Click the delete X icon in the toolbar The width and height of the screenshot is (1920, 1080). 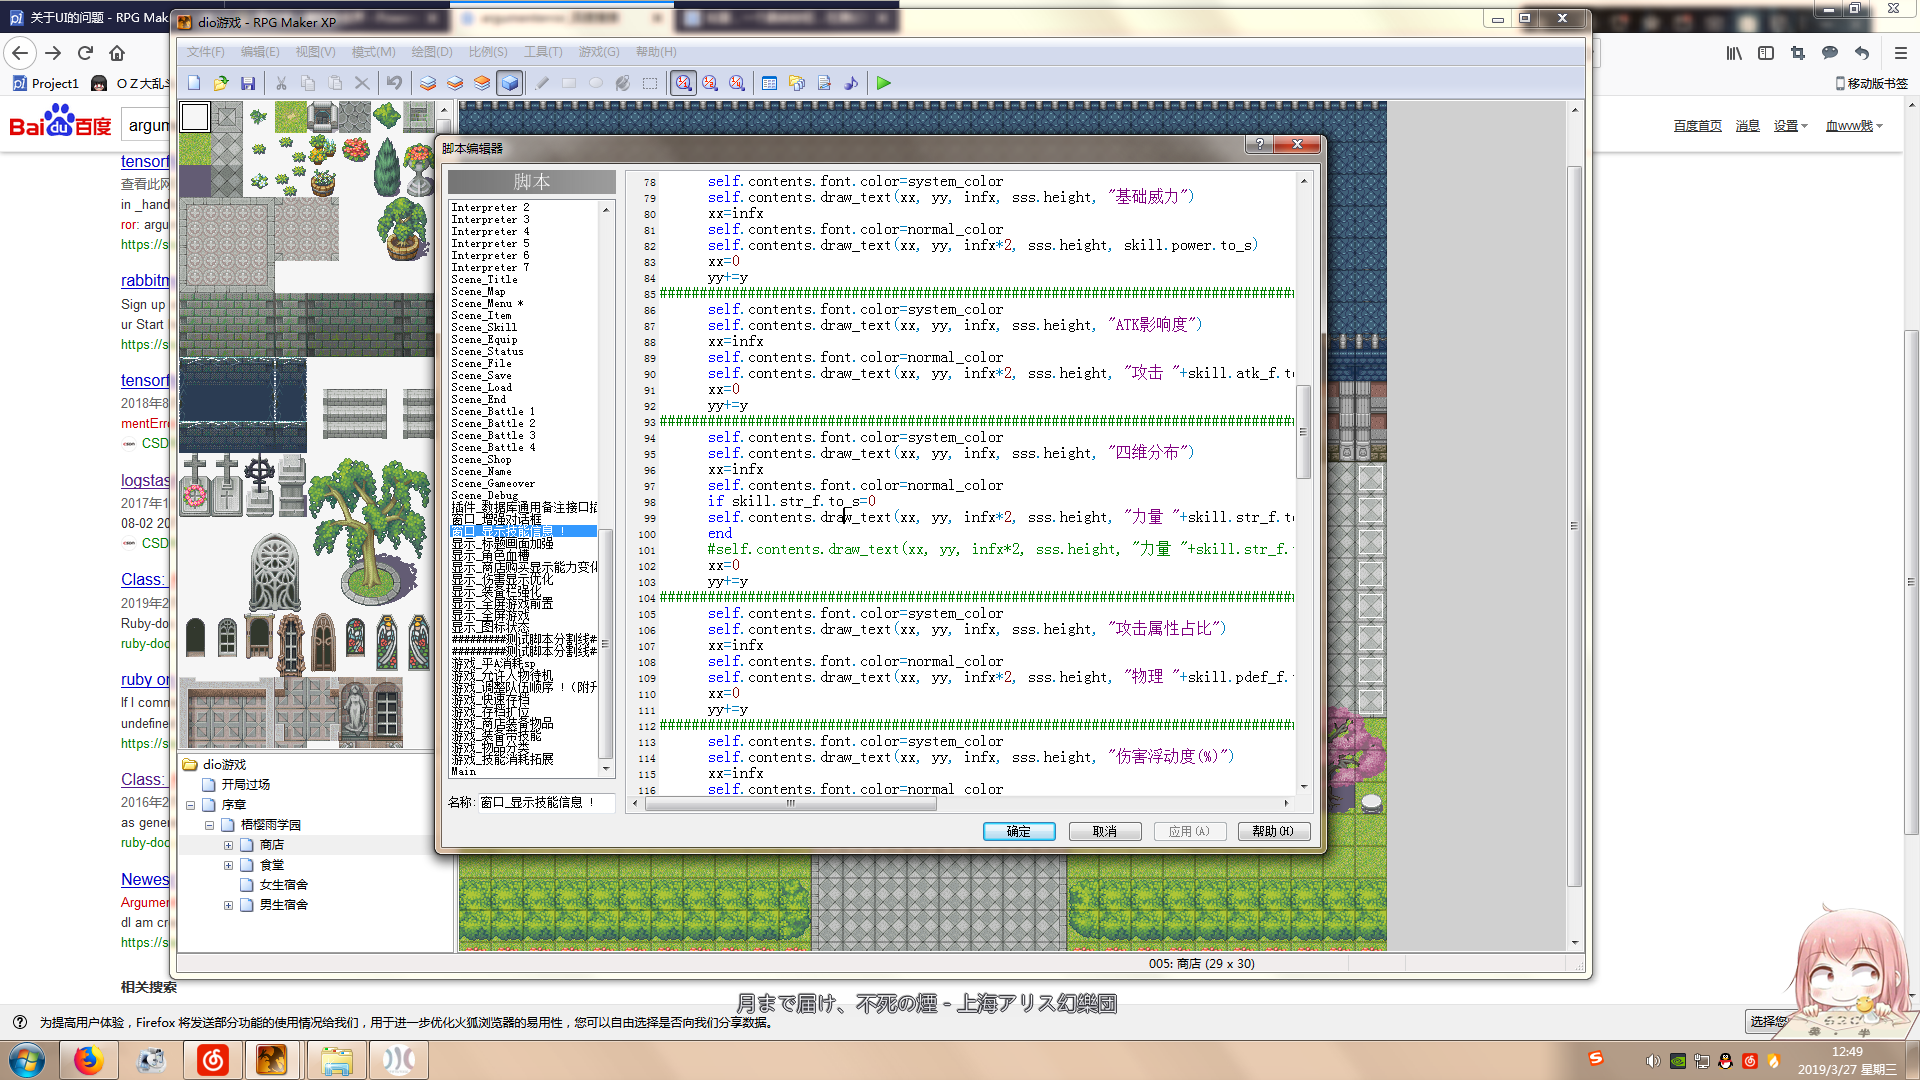coord(362,83)
